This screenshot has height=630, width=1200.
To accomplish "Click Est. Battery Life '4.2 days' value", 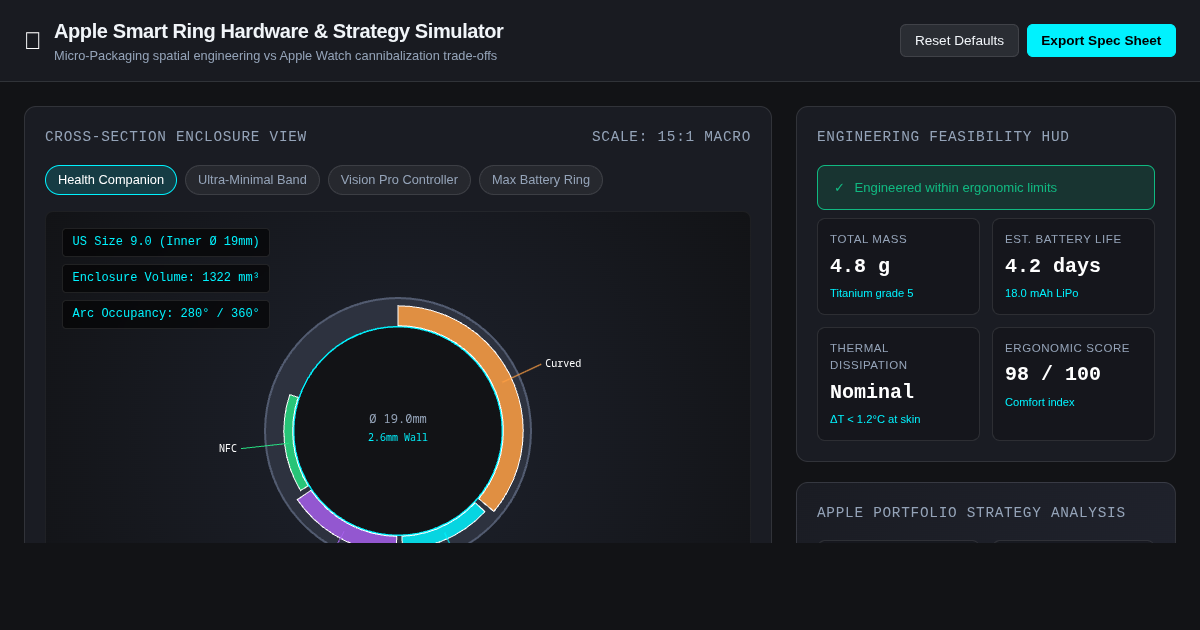I will point(1053,266).
